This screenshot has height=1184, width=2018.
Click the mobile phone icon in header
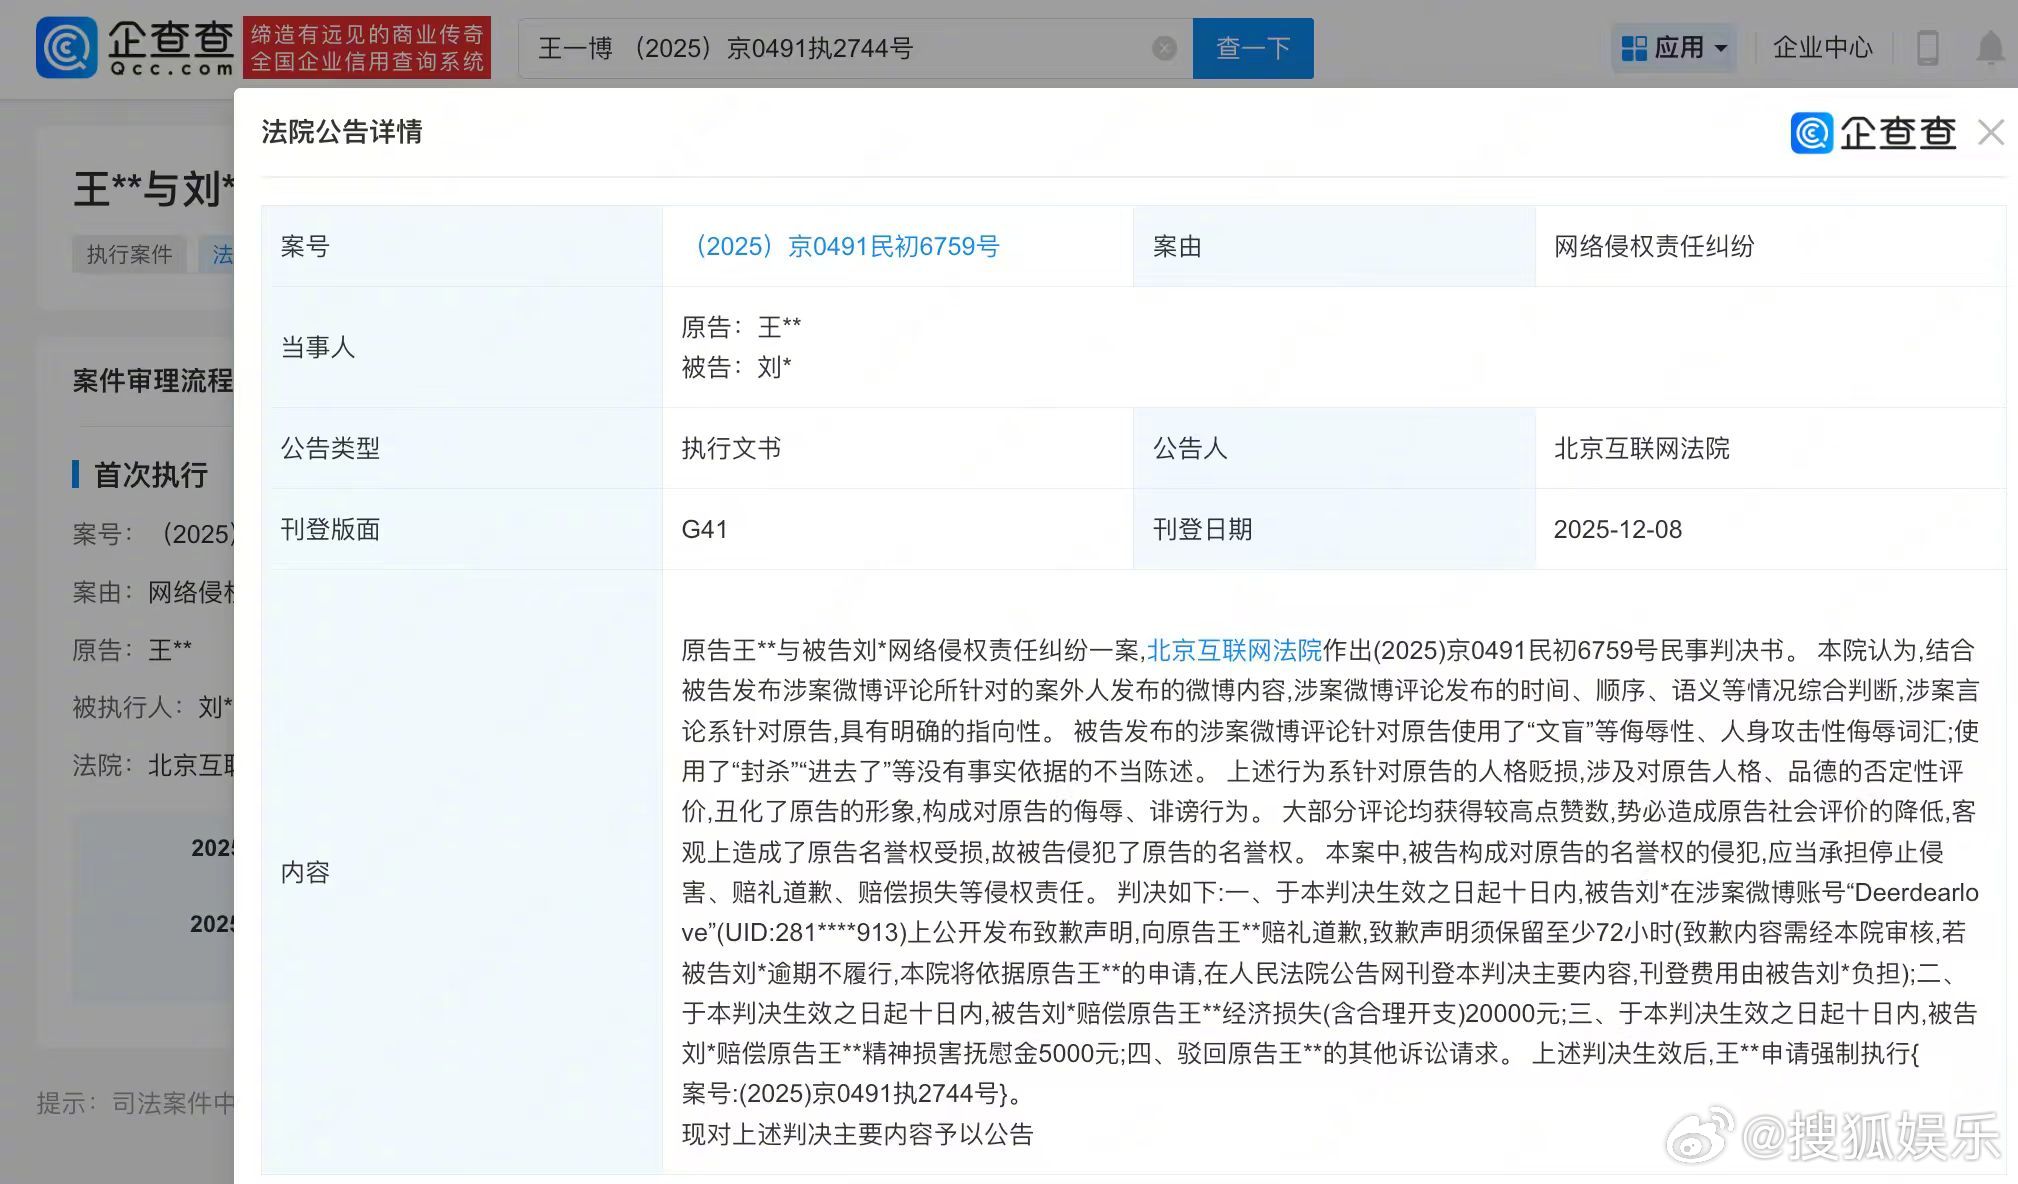coord(1927,47)
